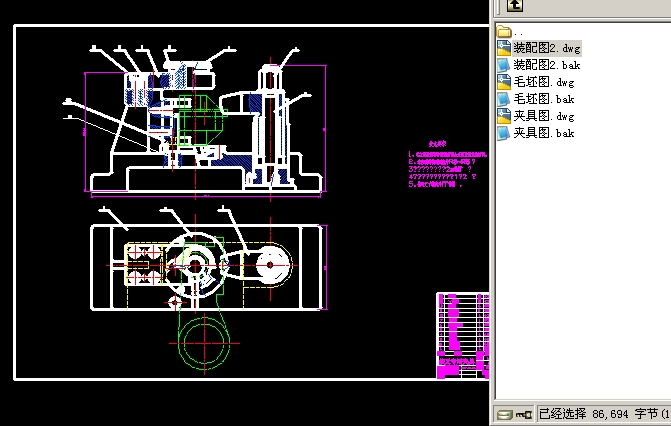Select the file 装配图2.dwg
The width and height of the screenshot is (671, 426).
(x=546, y=48)
